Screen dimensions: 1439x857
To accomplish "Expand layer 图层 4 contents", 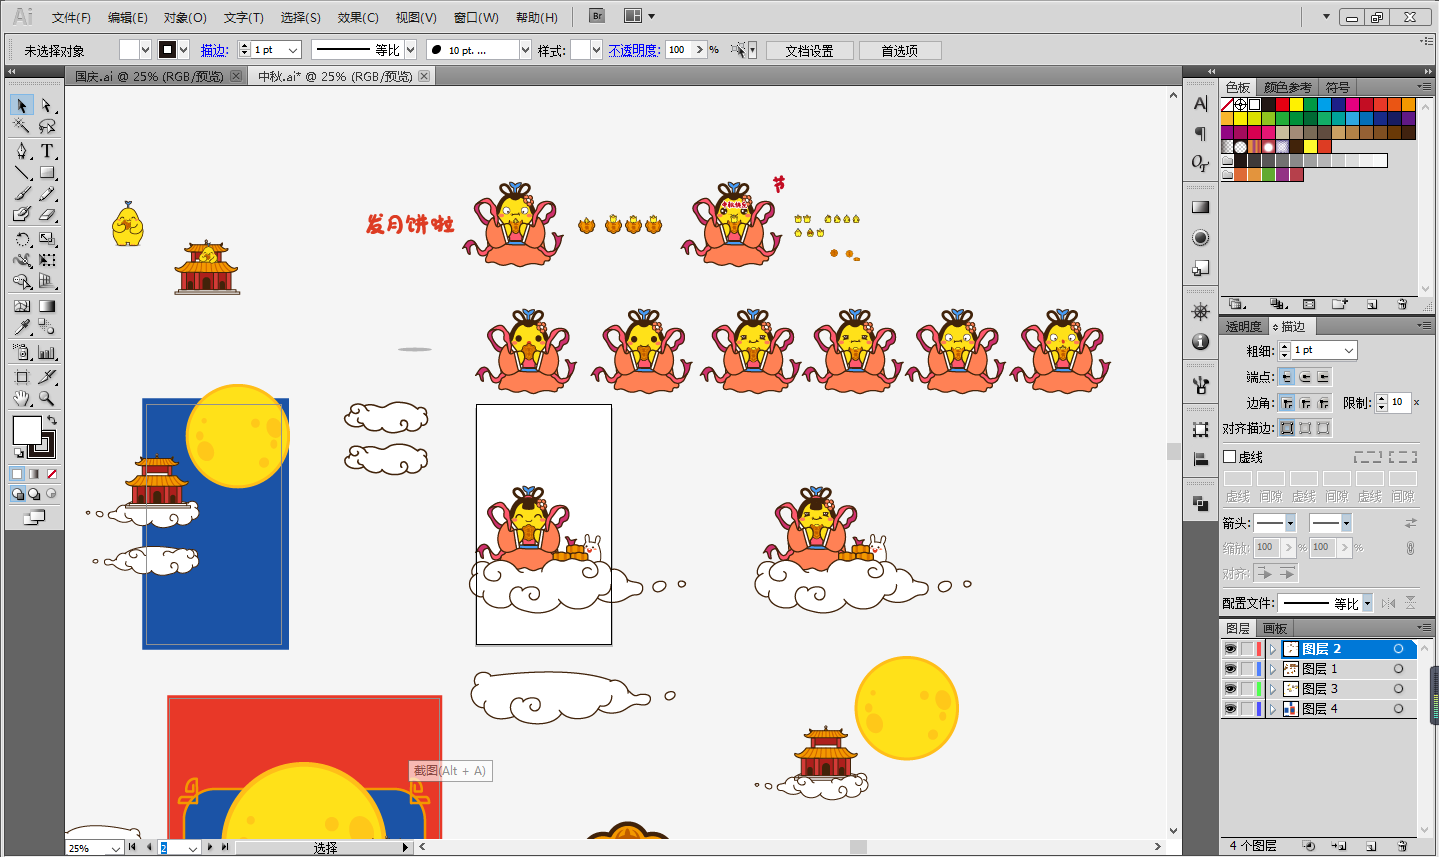I will (1273, 709).
